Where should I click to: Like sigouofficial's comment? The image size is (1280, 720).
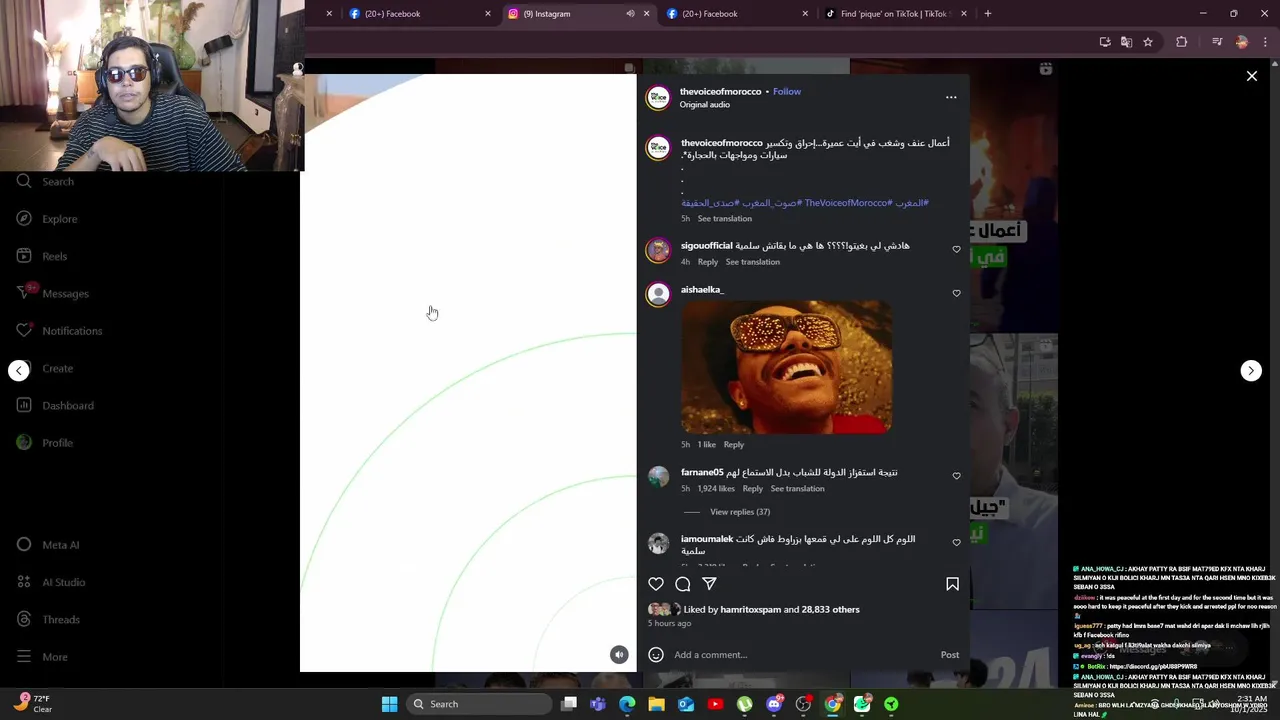click(956, 249)
